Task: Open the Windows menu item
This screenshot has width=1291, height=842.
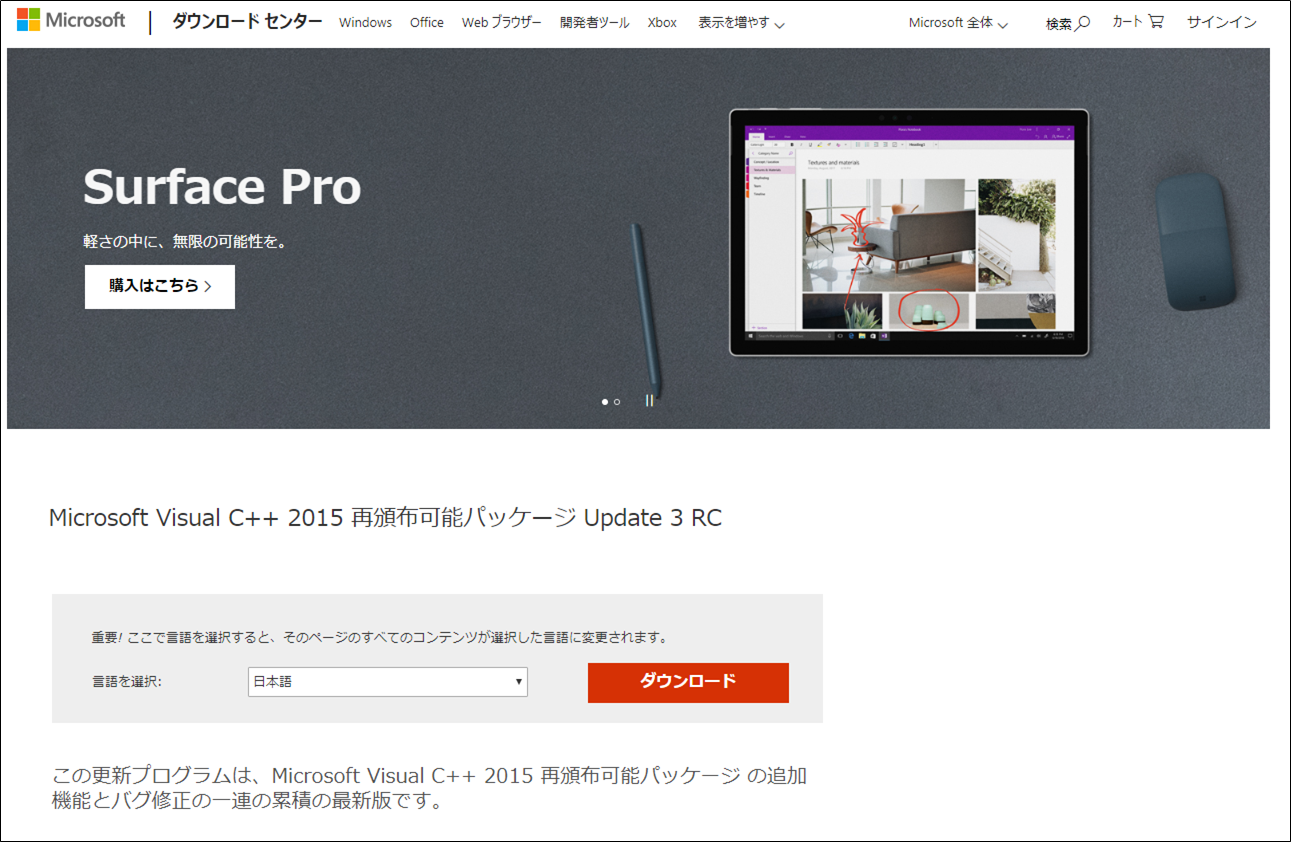Action: [x=365, y=22]
